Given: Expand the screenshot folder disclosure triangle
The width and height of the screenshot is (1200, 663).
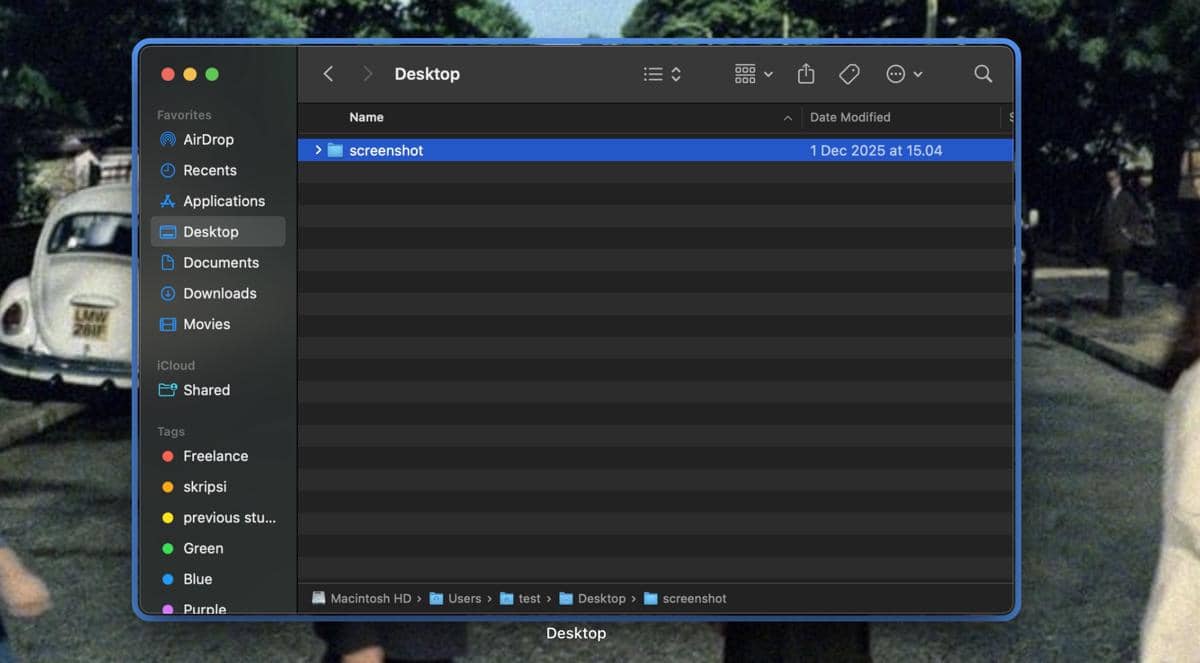Looking at the screenshot, I should click(318, 150).
